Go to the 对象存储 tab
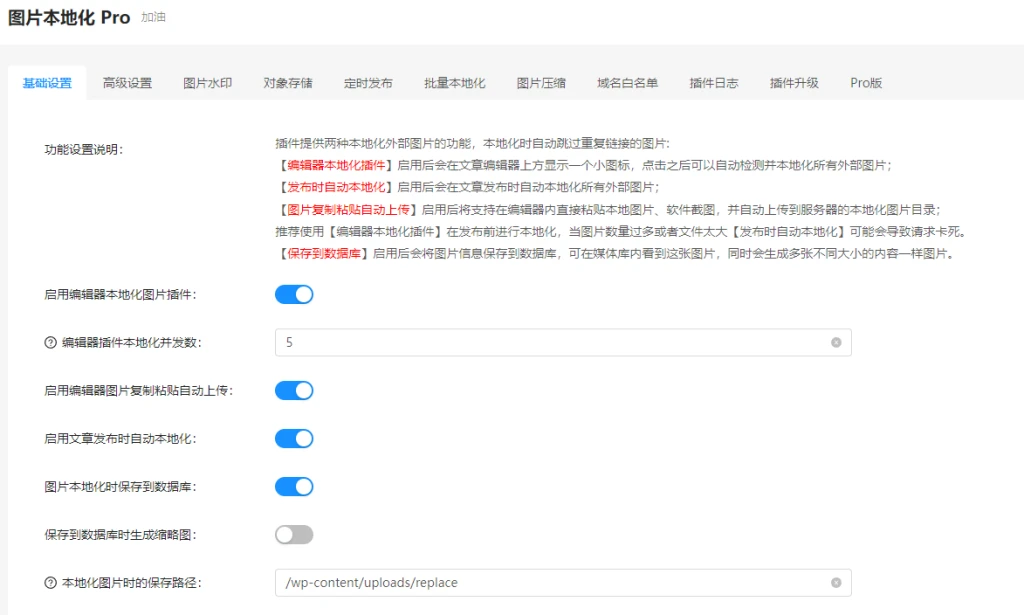1024x615 pixels. point(288,83)
